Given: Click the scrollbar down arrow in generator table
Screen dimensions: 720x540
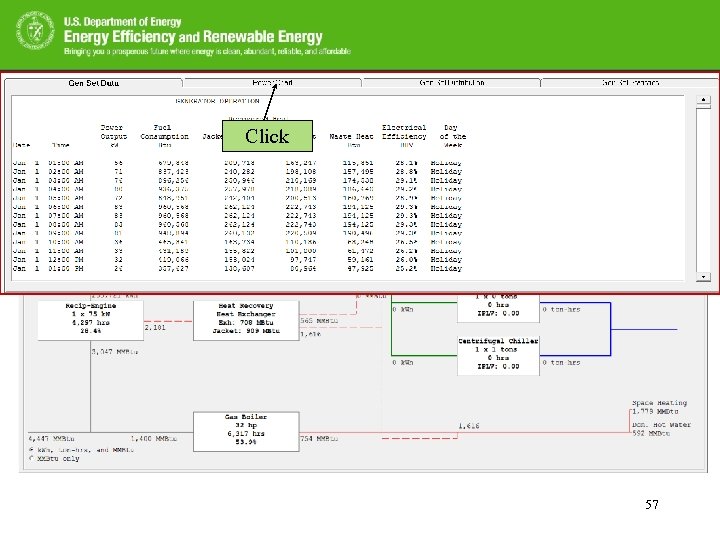Looking at the screenshot, I should pos(703,276).
